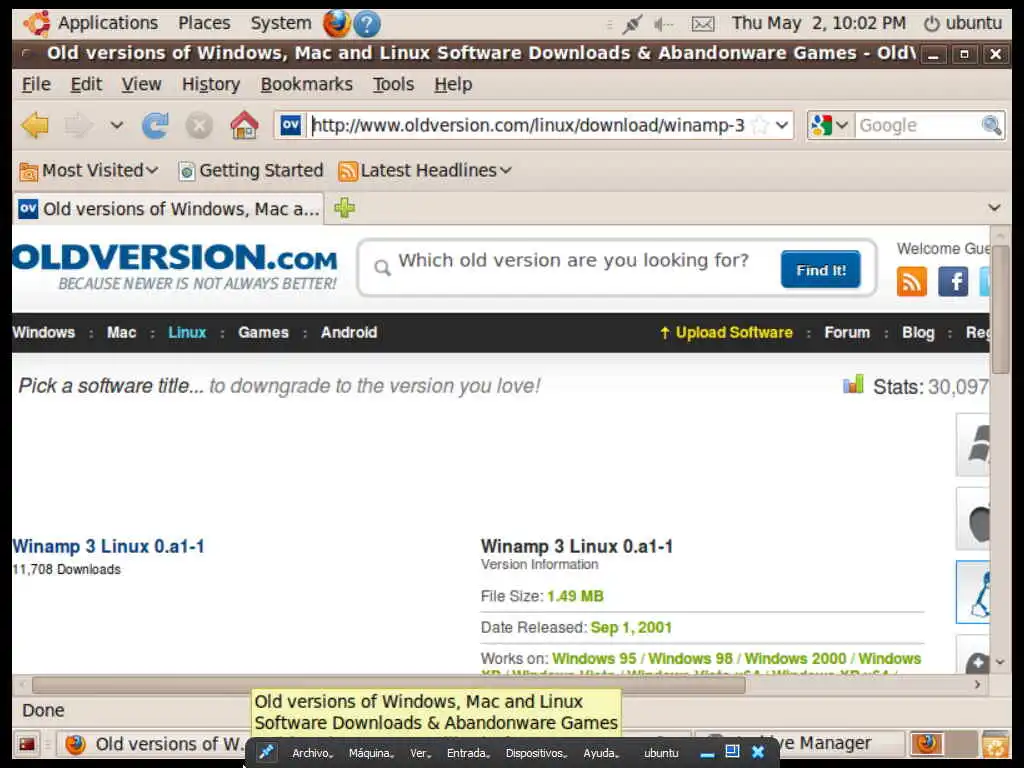
Task: Open the mail envelope indicator in the panel
Action: (x=703, y=24)
